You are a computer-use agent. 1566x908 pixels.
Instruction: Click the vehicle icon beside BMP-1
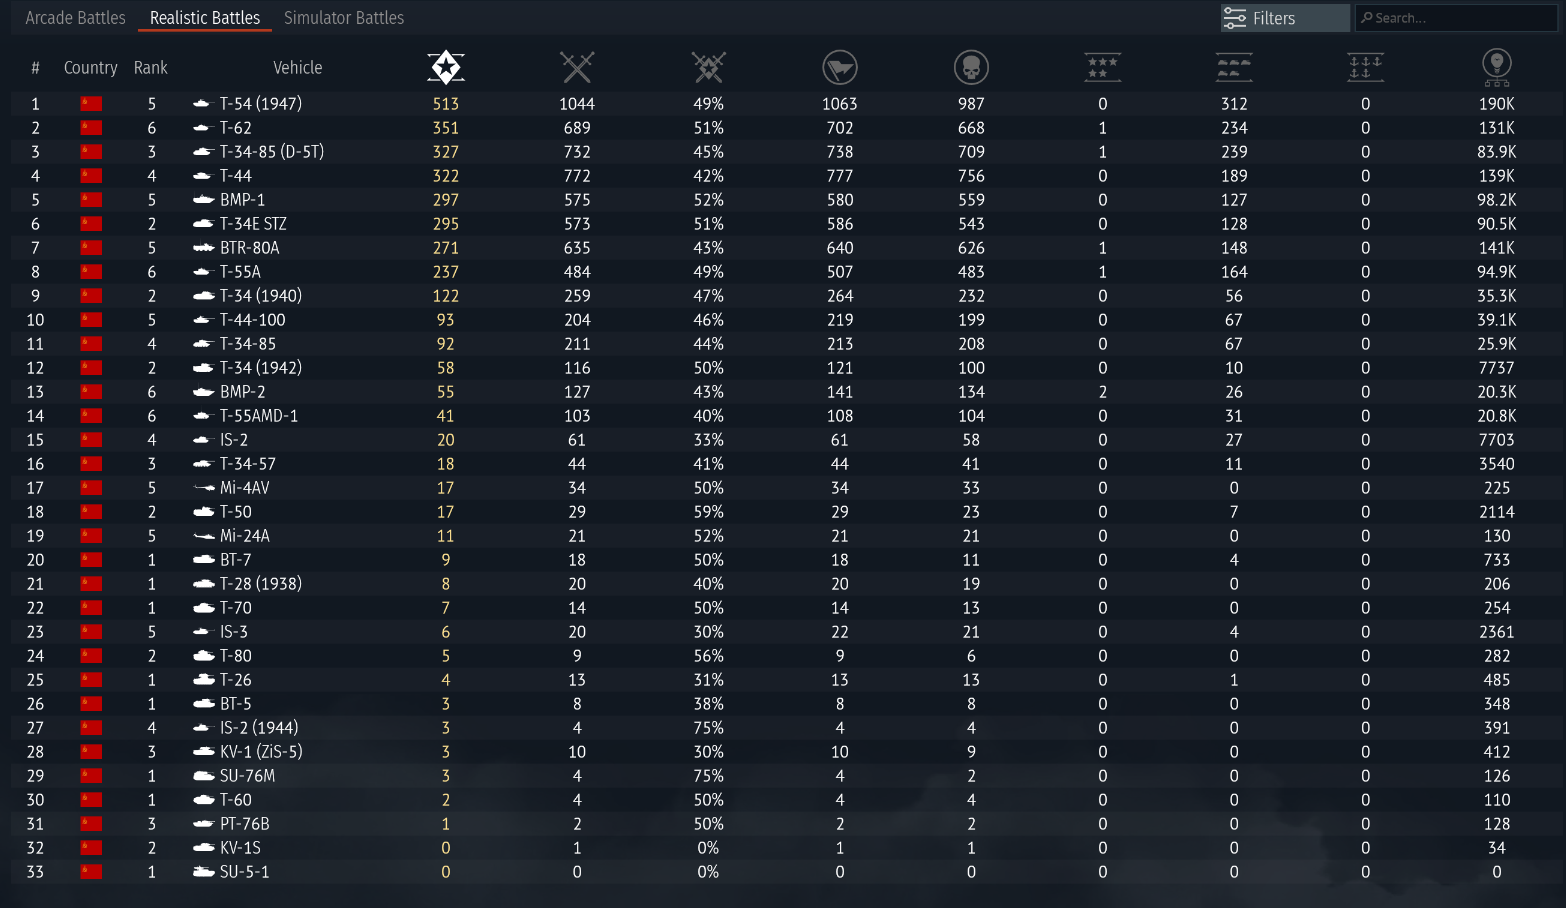203,200
